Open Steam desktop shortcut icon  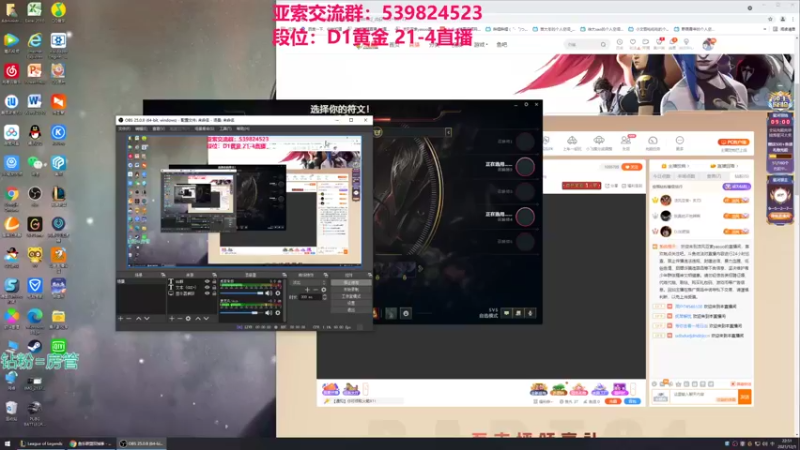coord(35,347)
